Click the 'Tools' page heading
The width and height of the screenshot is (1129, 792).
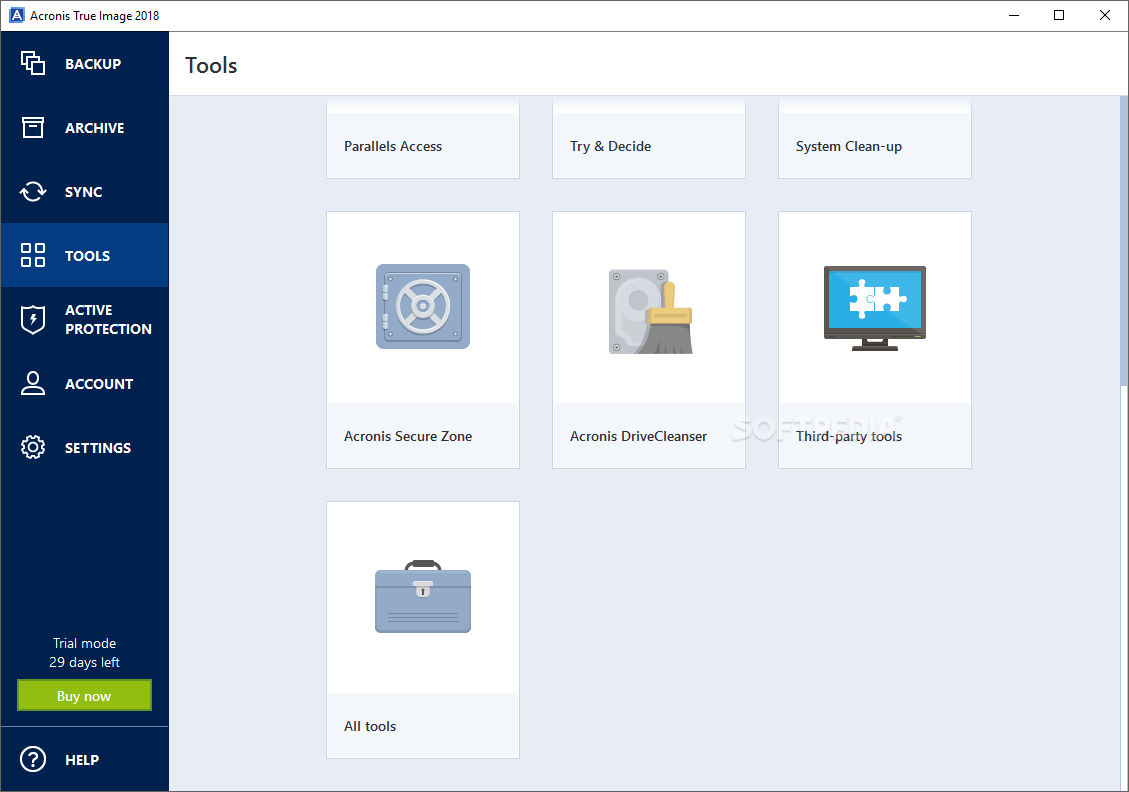pos(211,66)
